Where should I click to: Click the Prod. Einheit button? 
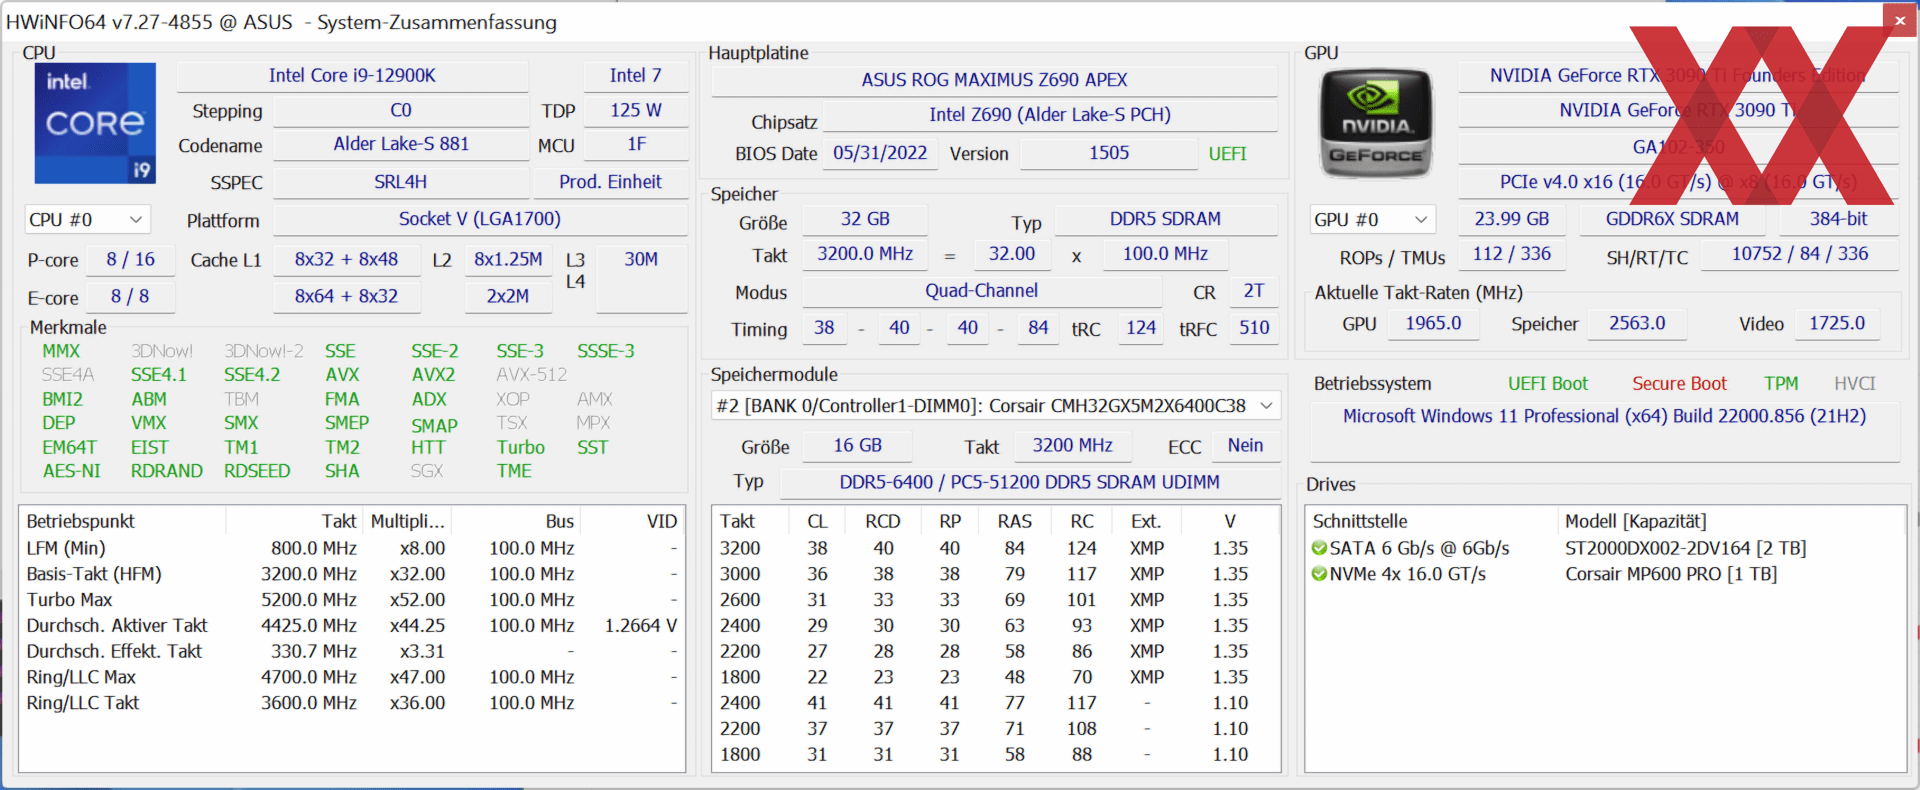(x=610, y=182)
